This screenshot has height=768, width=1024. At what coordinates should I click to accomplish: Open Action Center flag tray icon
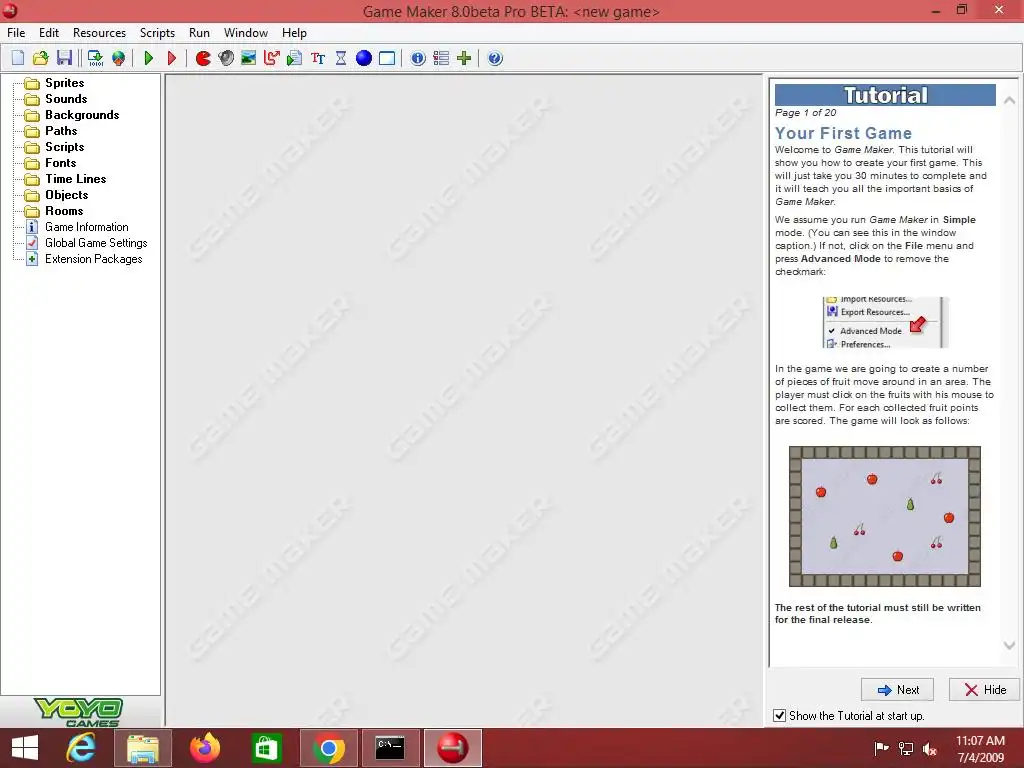point(881,749)
